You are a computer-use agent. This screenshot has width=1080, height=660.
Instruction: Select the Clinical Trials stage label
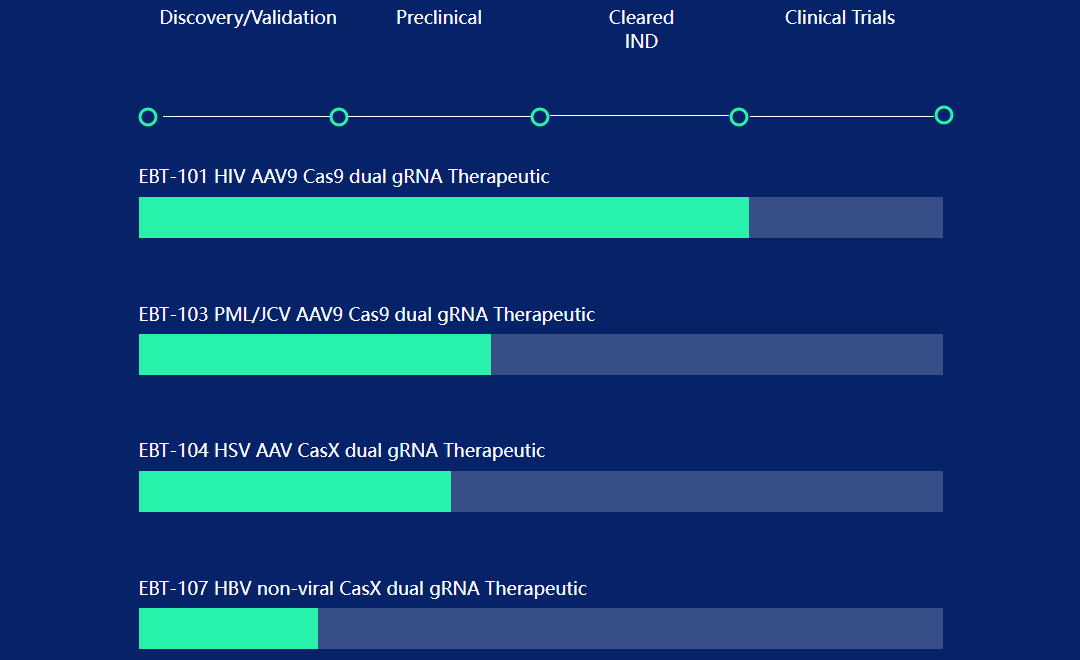click(840, 18)
